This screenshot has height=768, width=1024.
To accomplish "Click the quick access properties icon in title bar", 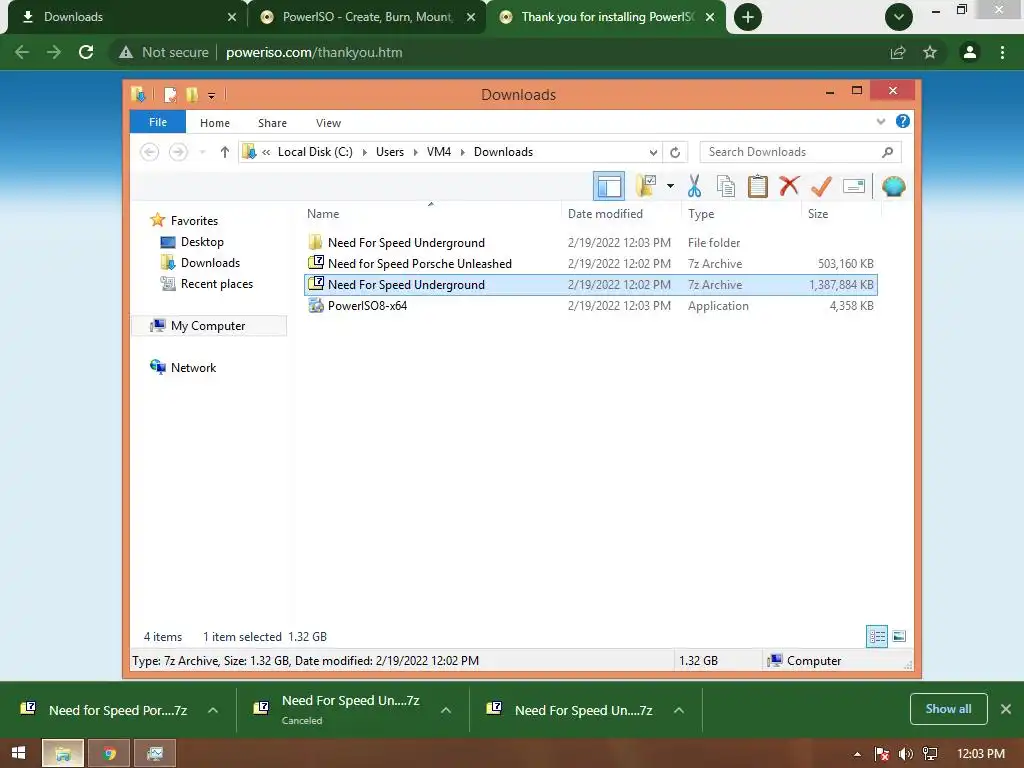I will (170, 95).
